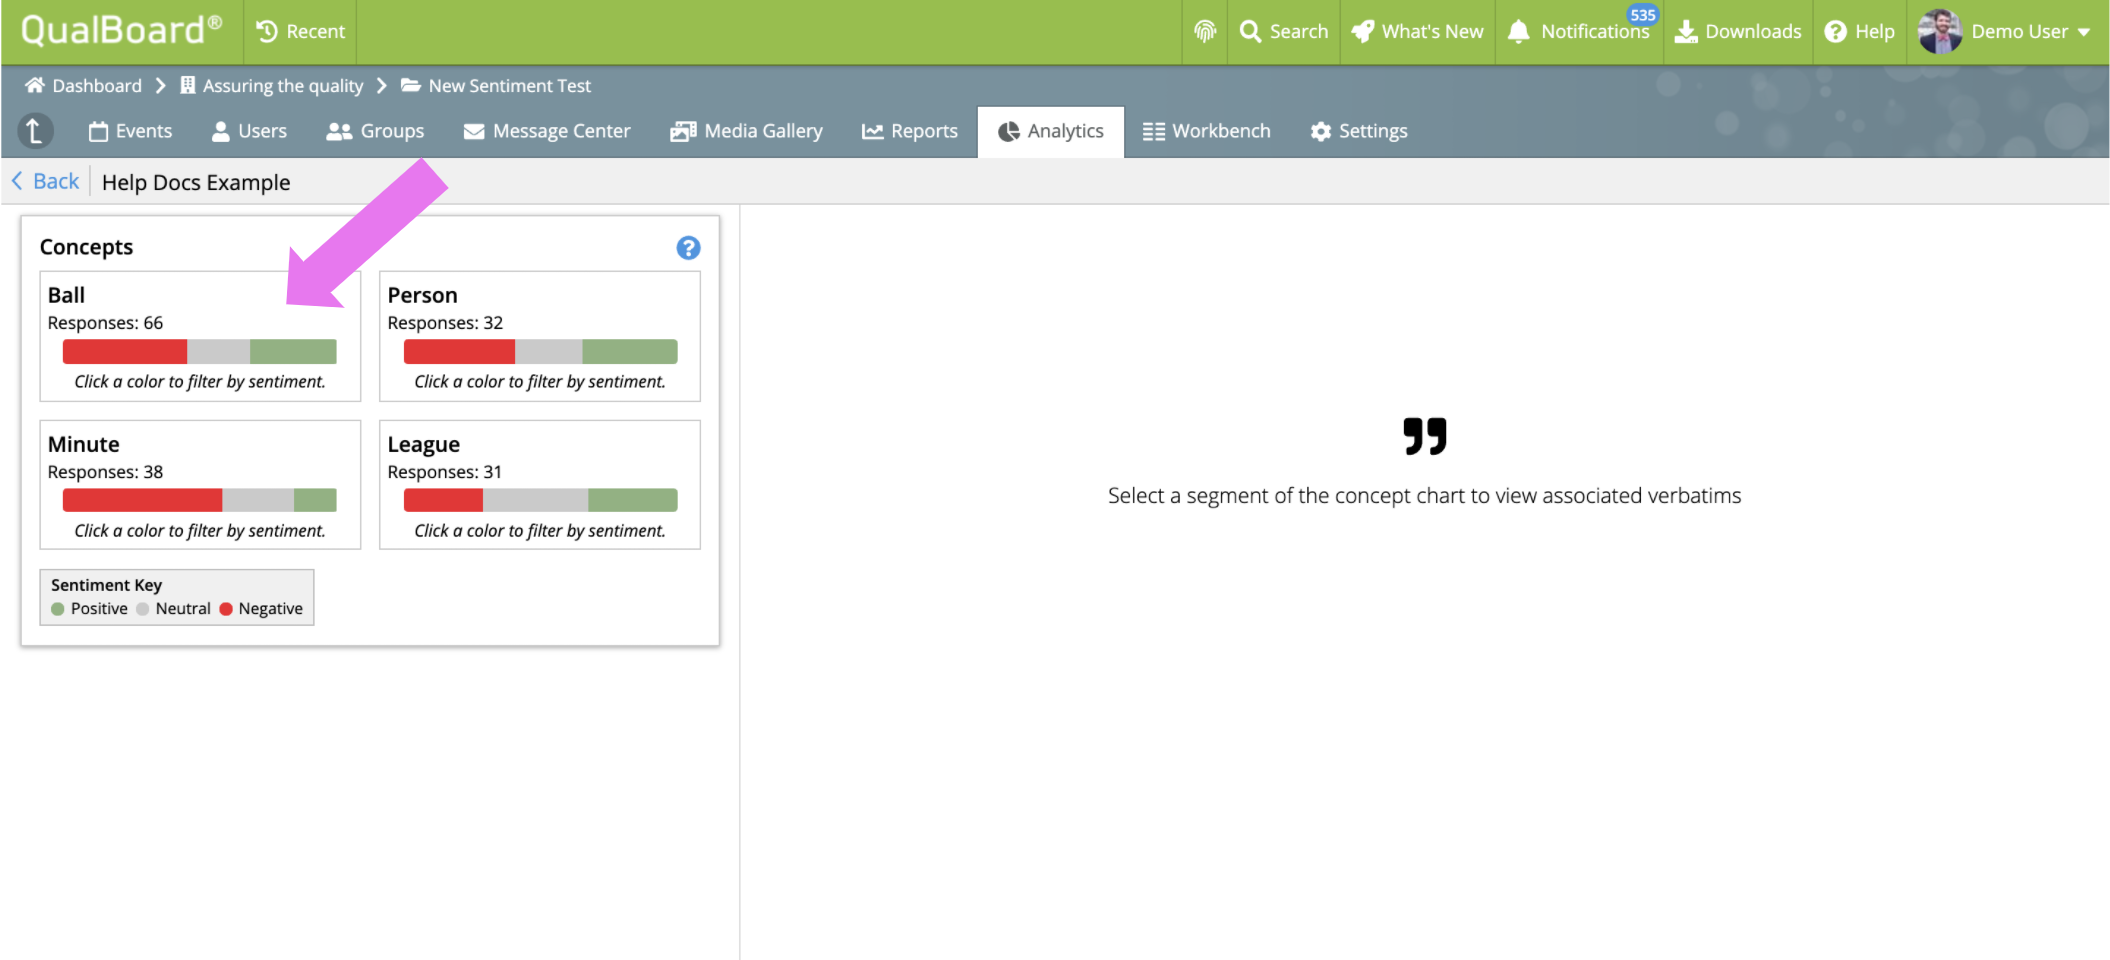Click the Positive entry in Sentiment Key

tap(89, 609)
